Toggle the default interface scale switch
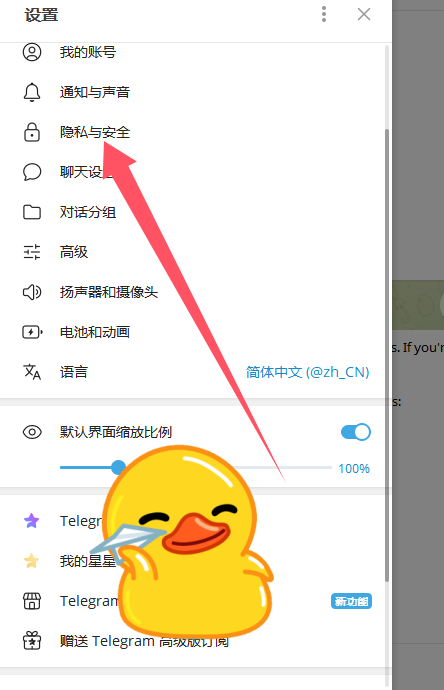444x690 pixels. [x=356, y=432]
